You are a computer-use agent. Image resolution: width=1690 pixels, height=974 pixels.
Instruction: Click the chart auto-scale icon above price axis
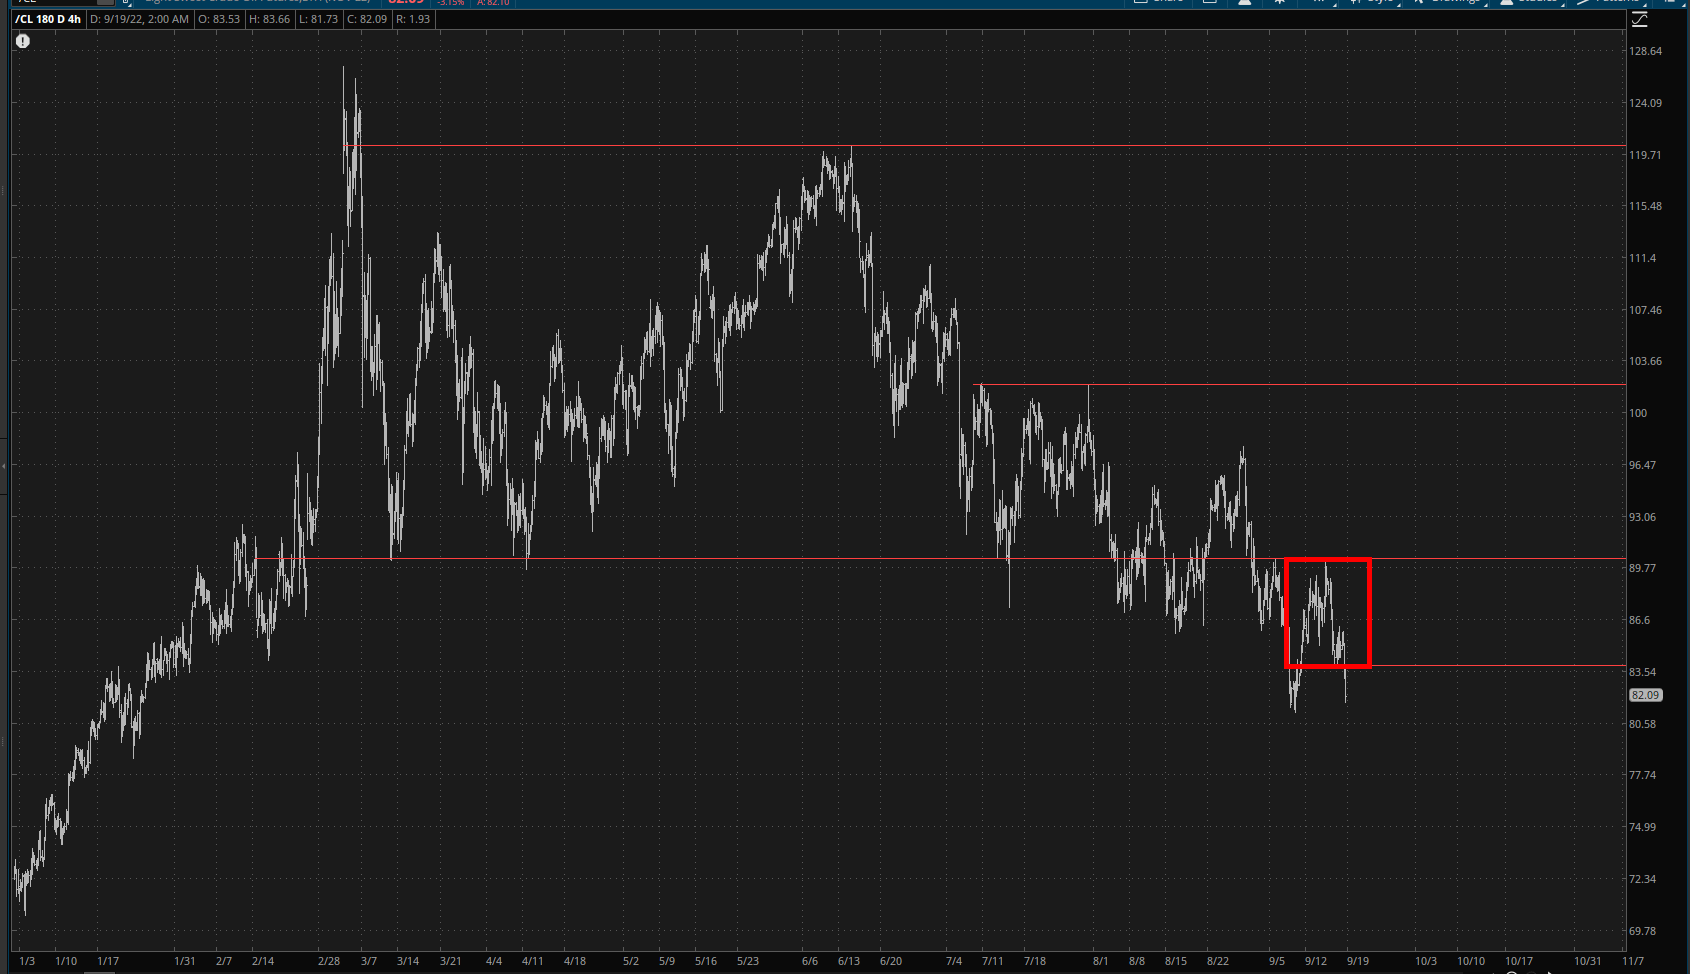tap(1639, 20)
